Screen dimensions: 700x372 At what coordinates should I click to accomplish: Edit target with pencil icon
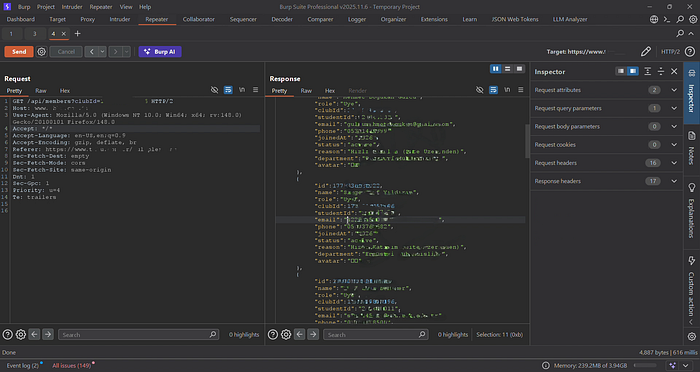click(x=646, y=52)
